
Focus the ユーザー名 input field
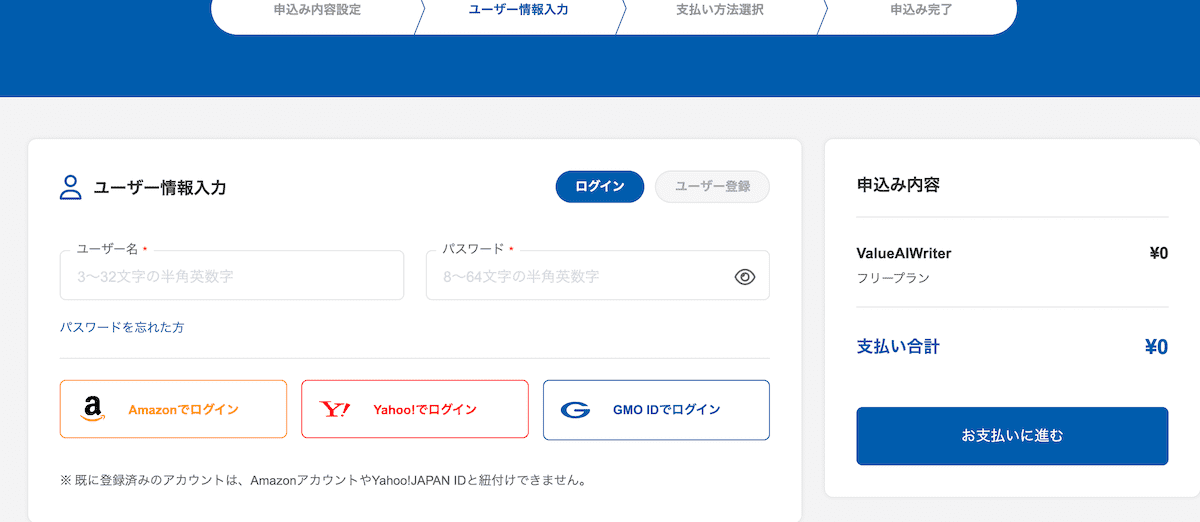click(232, 277)
